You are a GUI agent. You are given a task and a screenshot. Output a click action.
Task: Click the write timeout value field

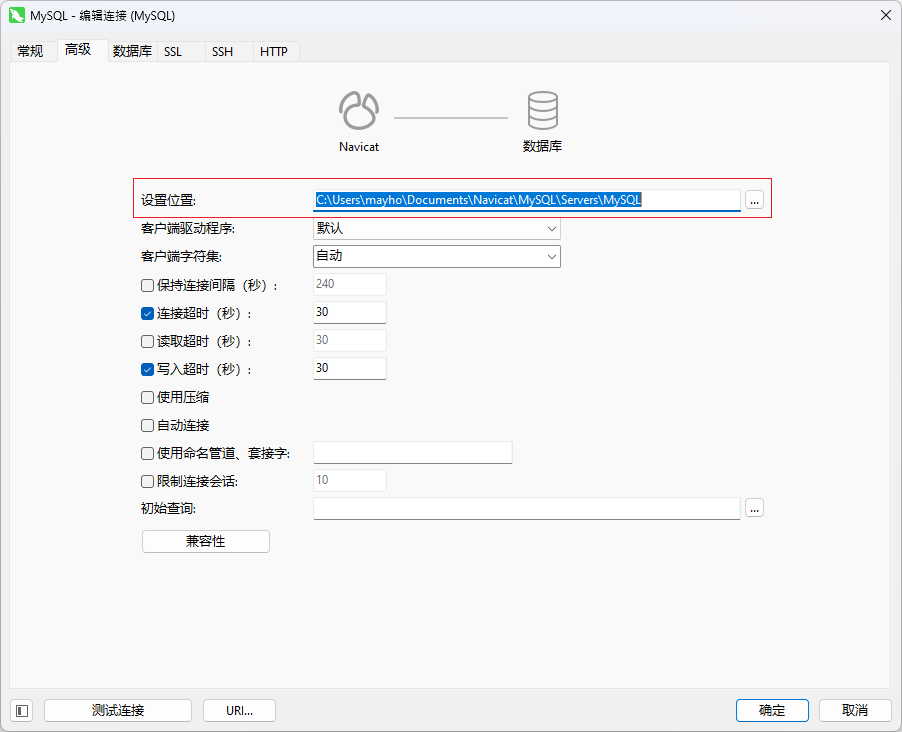coord(350,368)
